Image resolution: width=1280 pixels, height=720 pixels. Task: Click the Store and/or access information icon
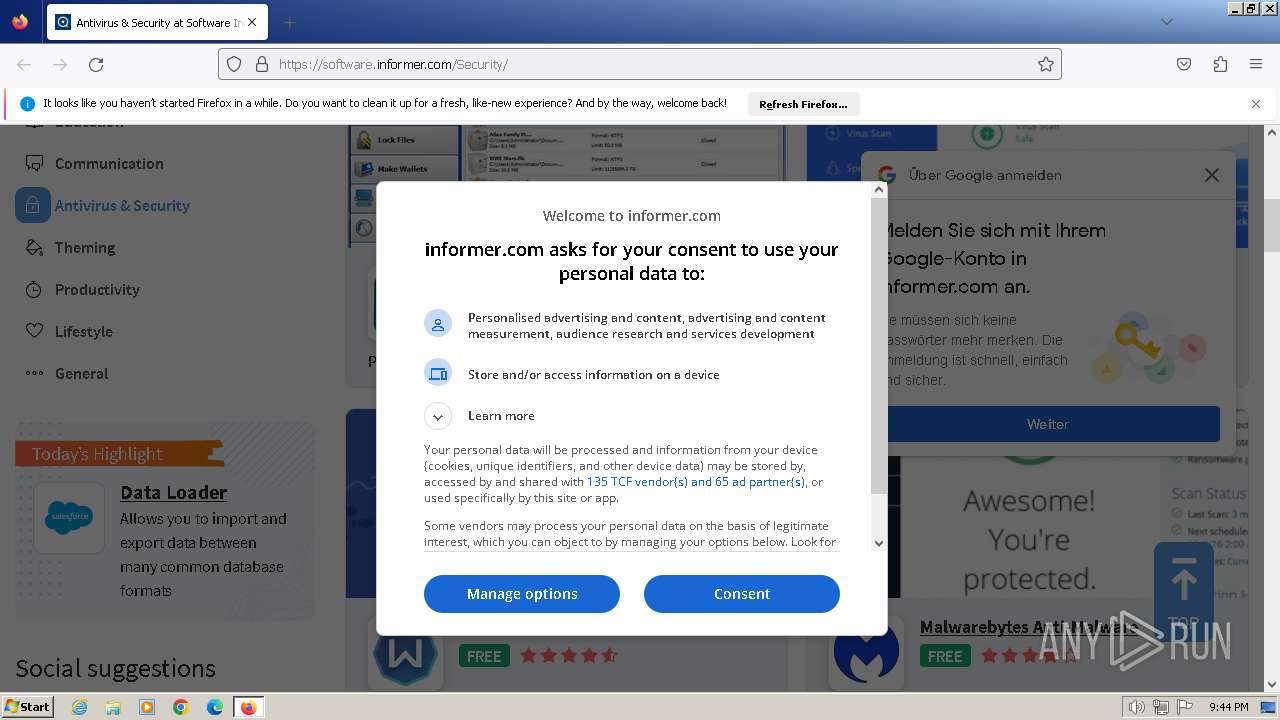point(438,374)
